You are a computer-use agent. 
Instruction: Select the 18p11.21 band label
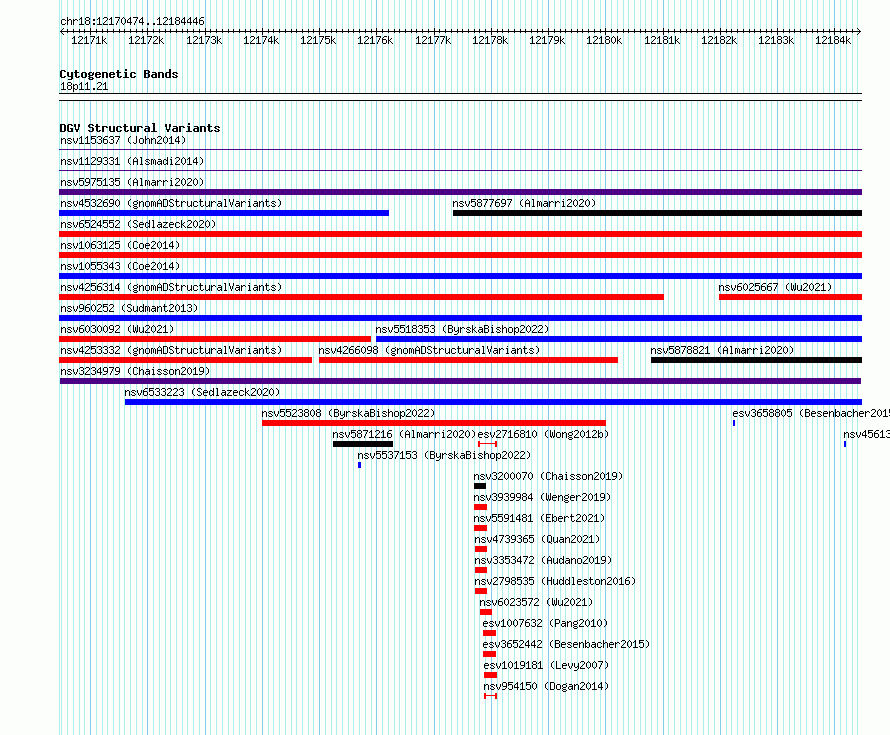[x=84, y=86]
